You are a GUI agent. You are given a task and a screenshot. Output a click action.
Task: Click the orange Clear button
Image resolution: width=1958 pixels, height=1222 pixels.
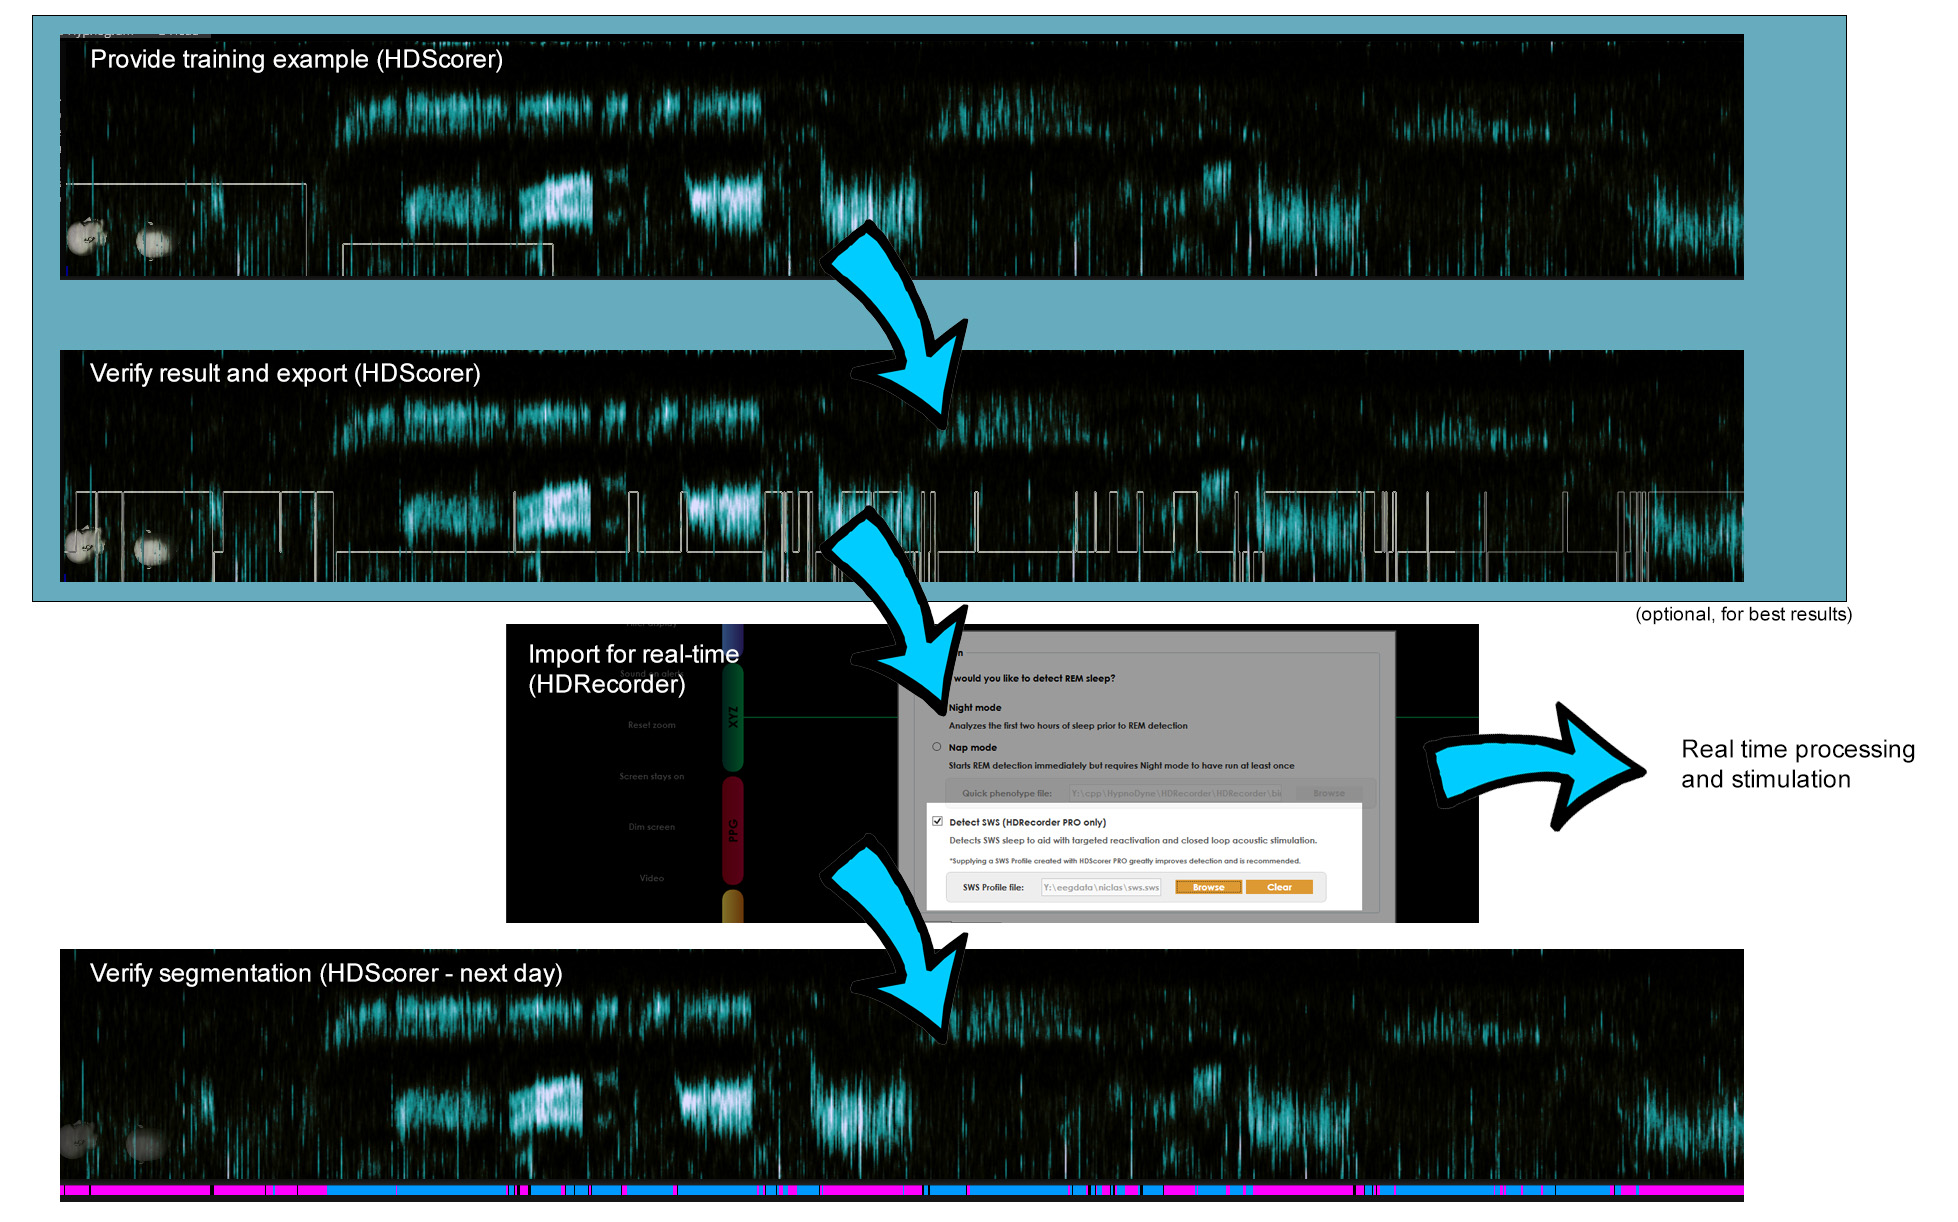1279,887
